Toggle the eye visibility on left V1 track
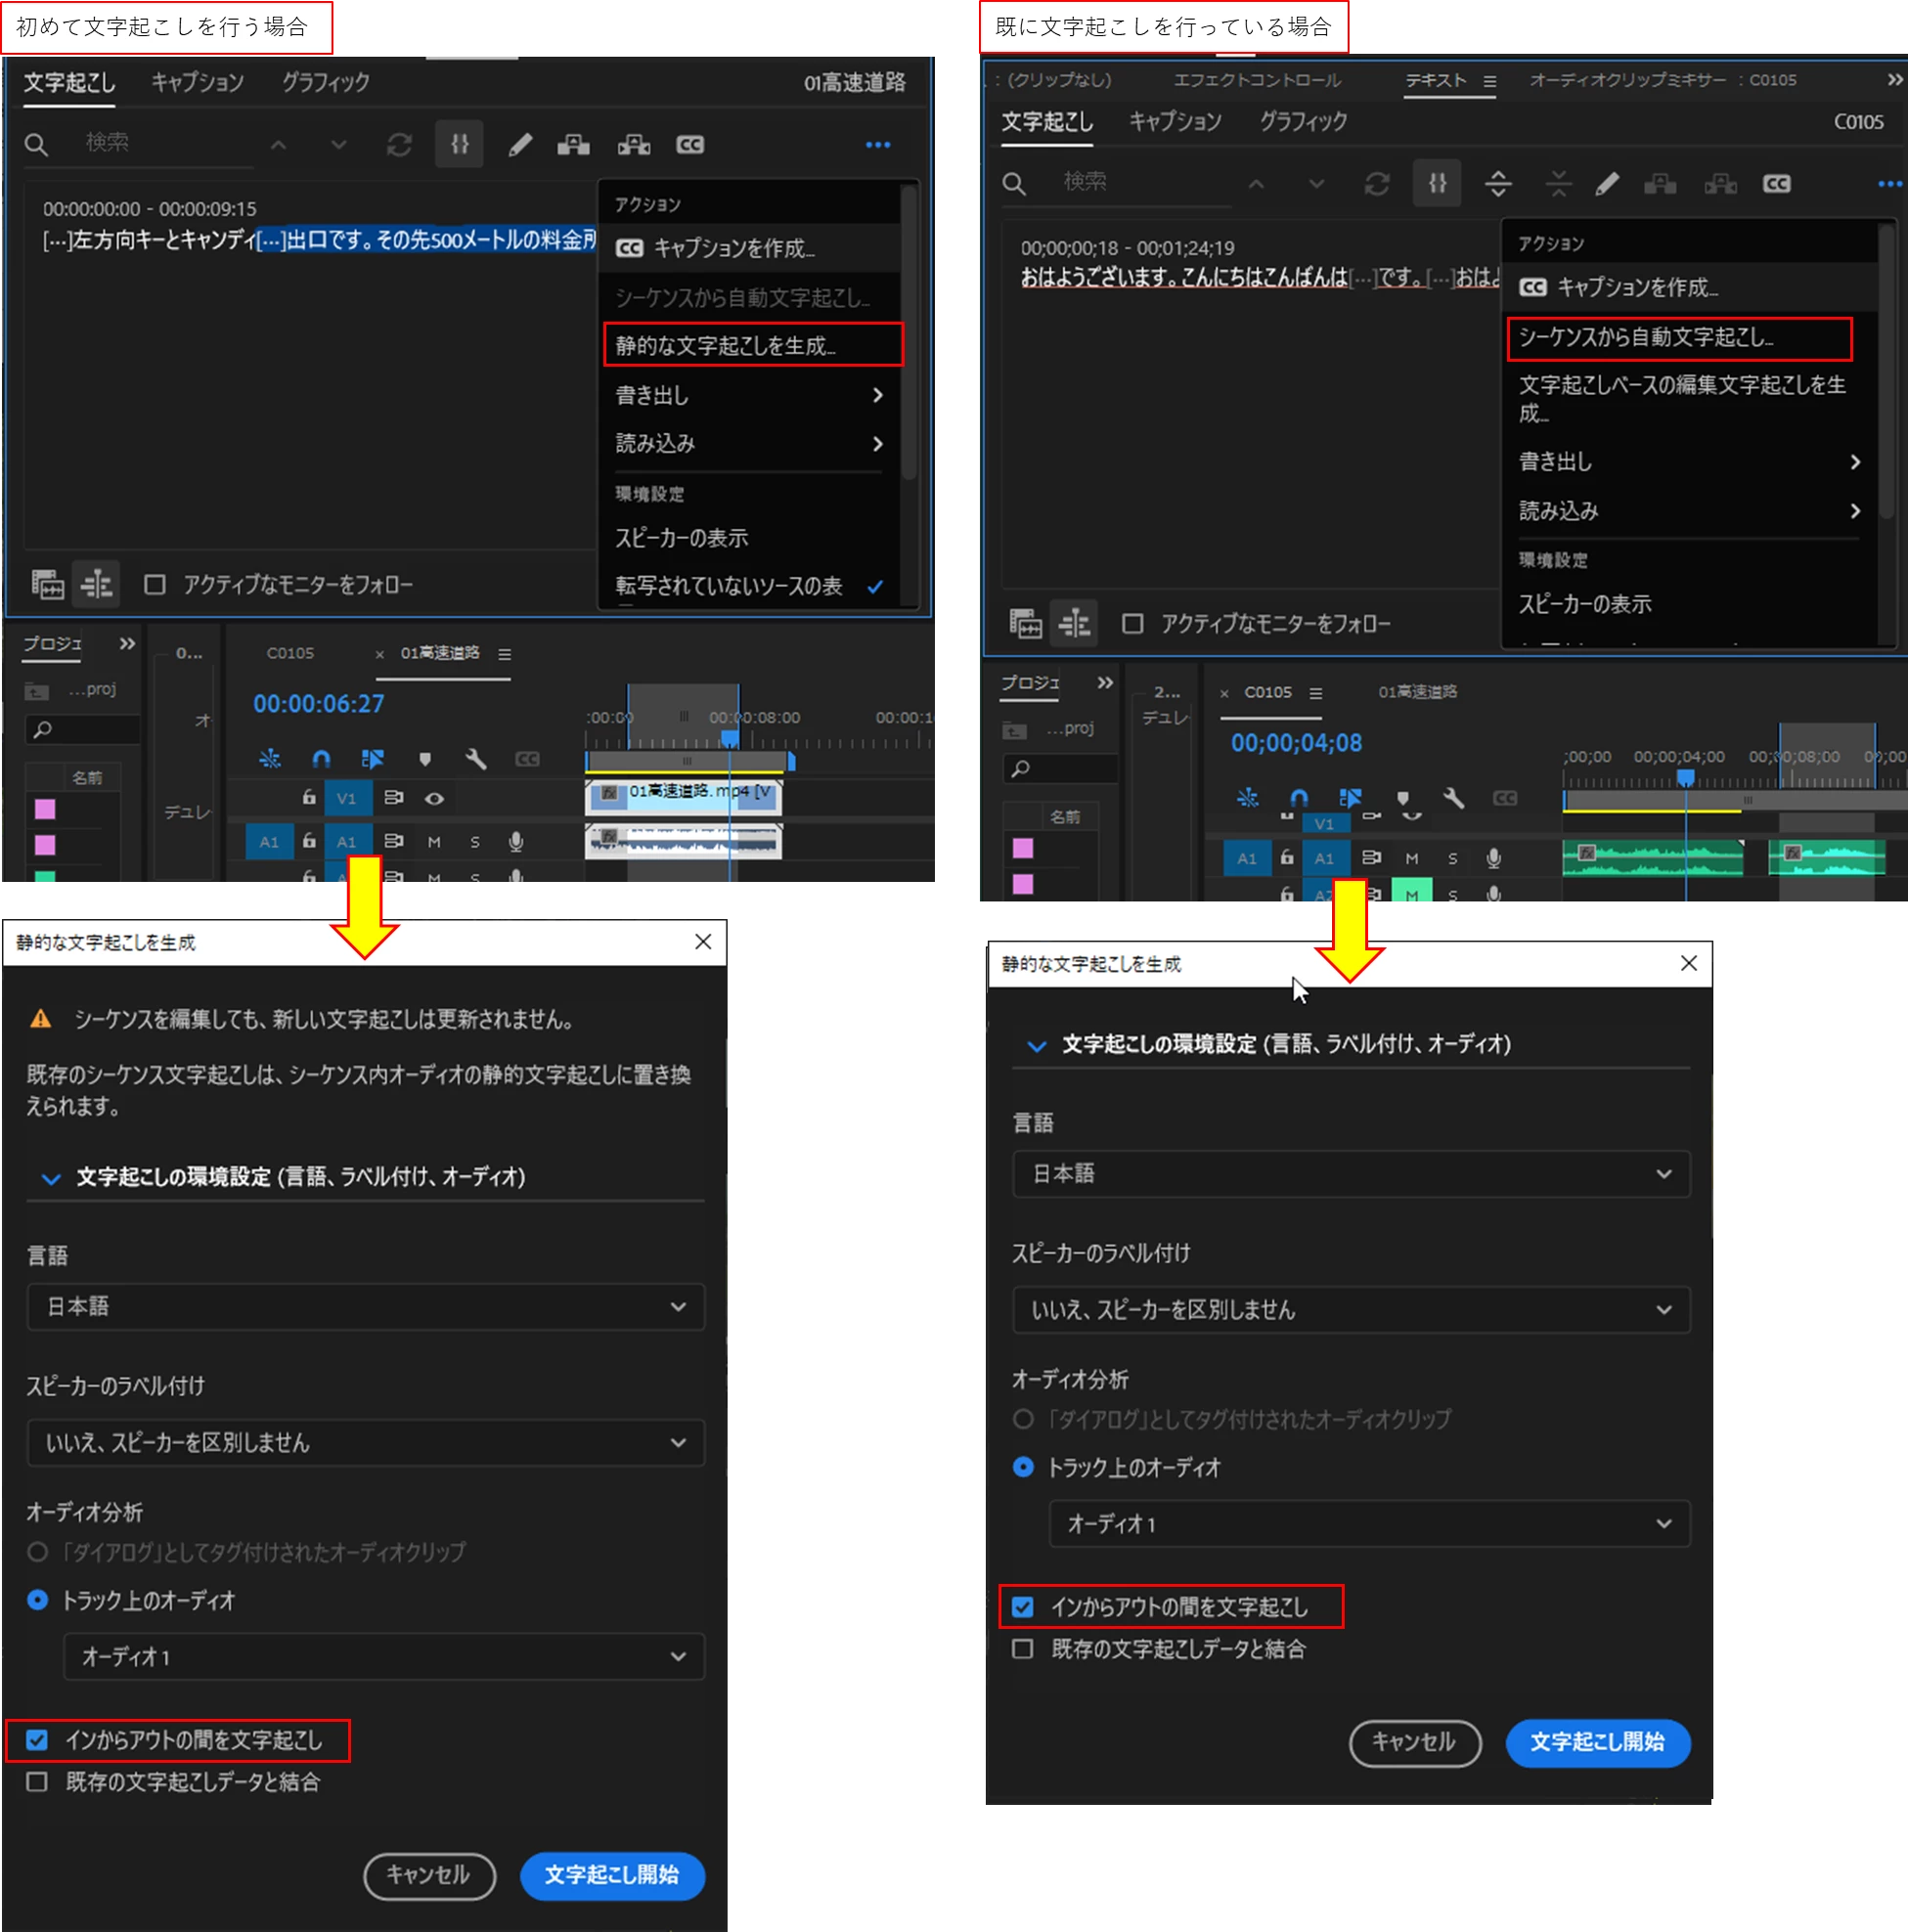 click(x=434, y=799)
